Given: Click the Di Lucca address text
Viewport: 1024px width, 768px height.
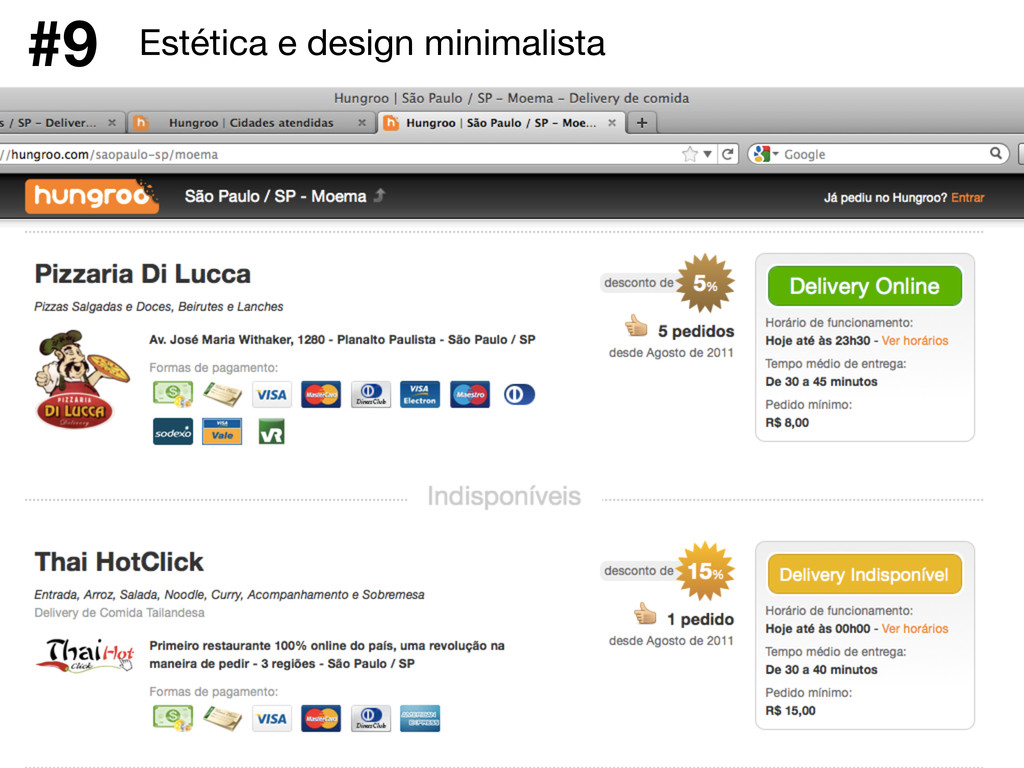Looking at the screenshot, I should click(342, 340).
